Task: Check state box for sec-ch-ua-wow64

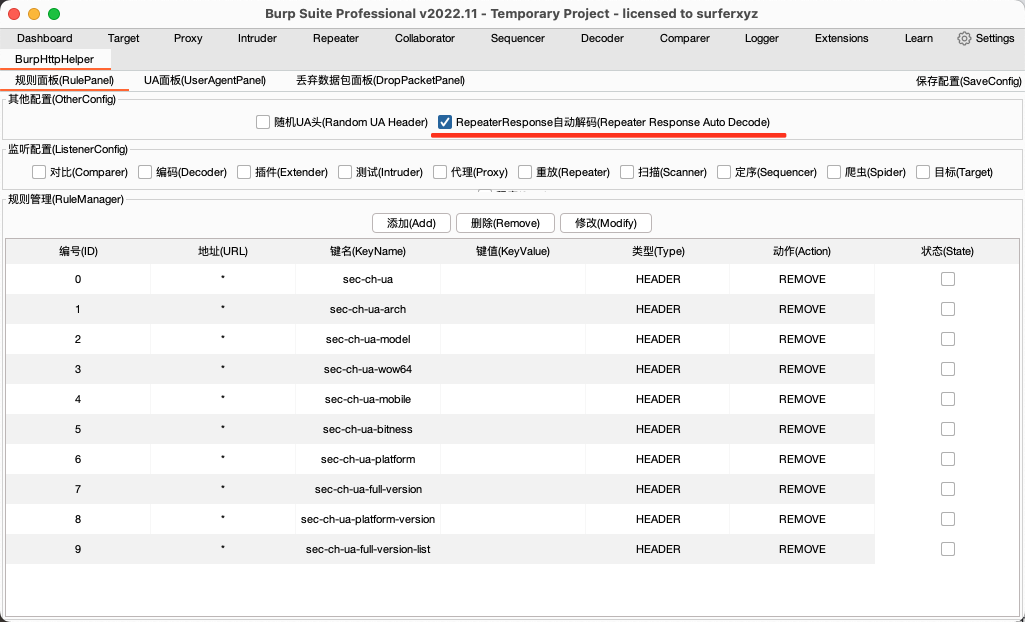Action: click(948, 369)
